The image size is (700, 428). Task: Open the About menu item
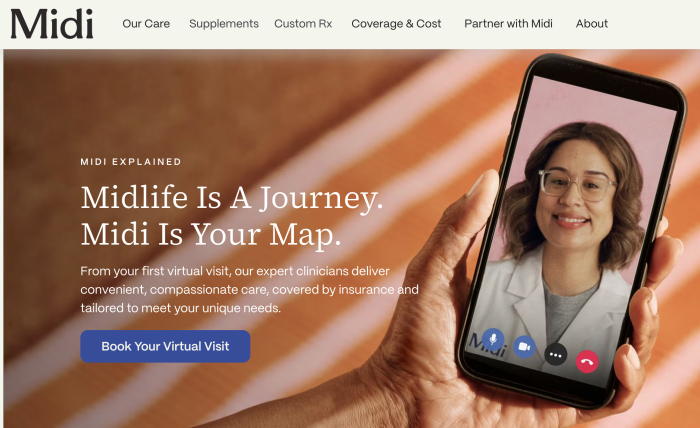pos(592,24)
